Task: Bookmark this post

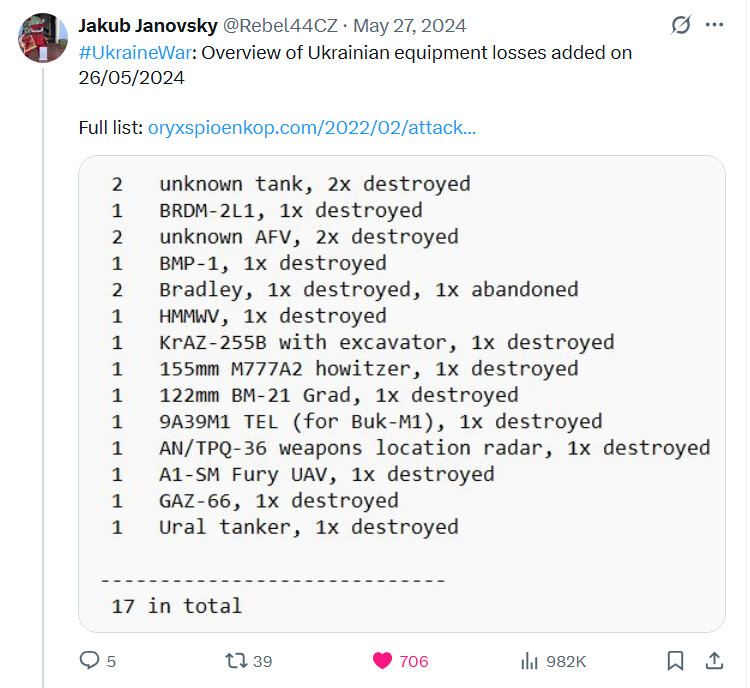Action: 675,661
